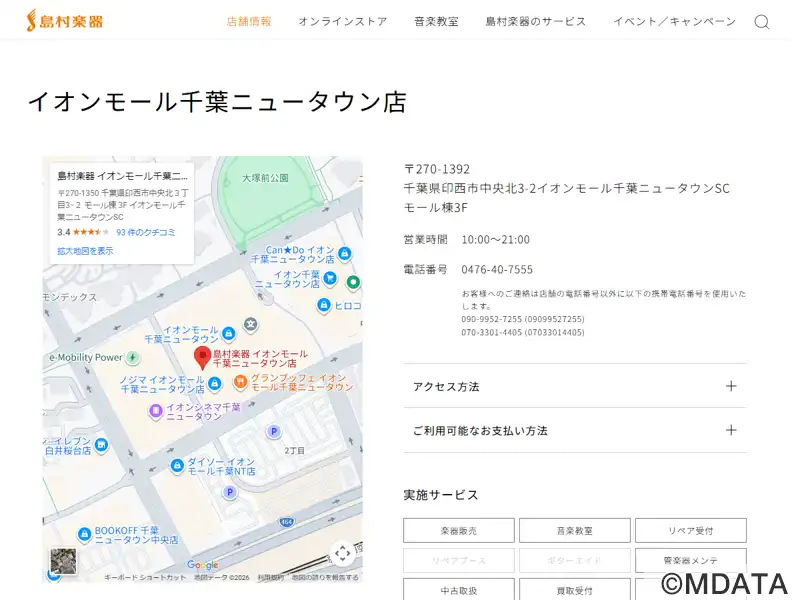
Task: Click 実施サービス heading
Action: (x=441, y=495)
